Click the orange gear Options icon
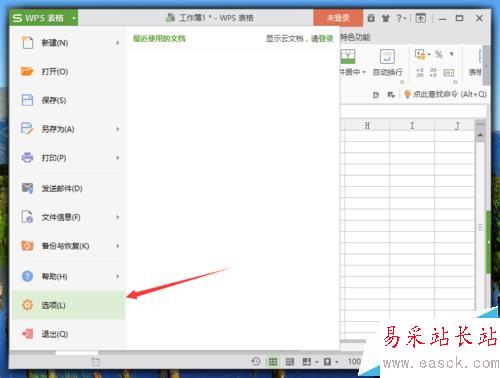Screen dimensions: 500x378 pos(27,305)
